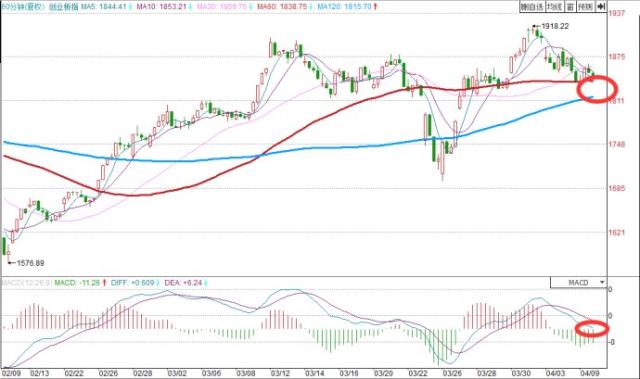Click the 1811 price axis label

(x=617, y=101)
